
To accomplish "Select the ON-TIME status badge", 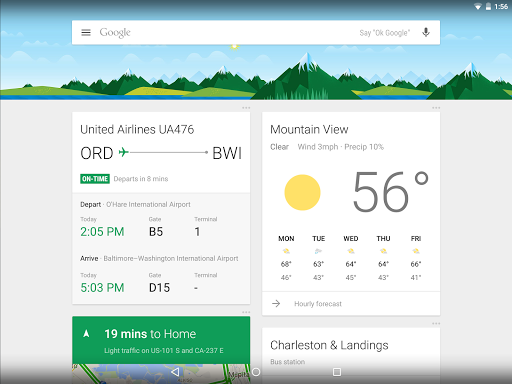I will tap(95, 179).
